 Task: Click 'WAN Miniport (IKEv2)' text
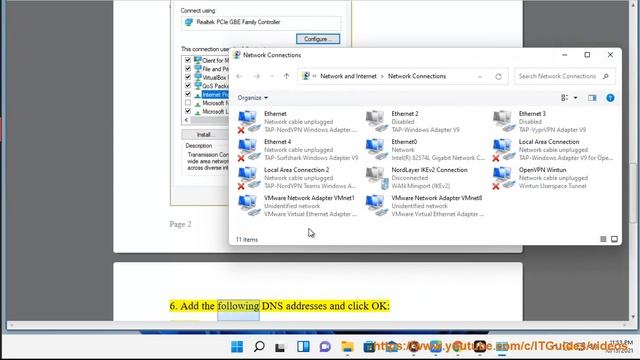coord(420,186)
